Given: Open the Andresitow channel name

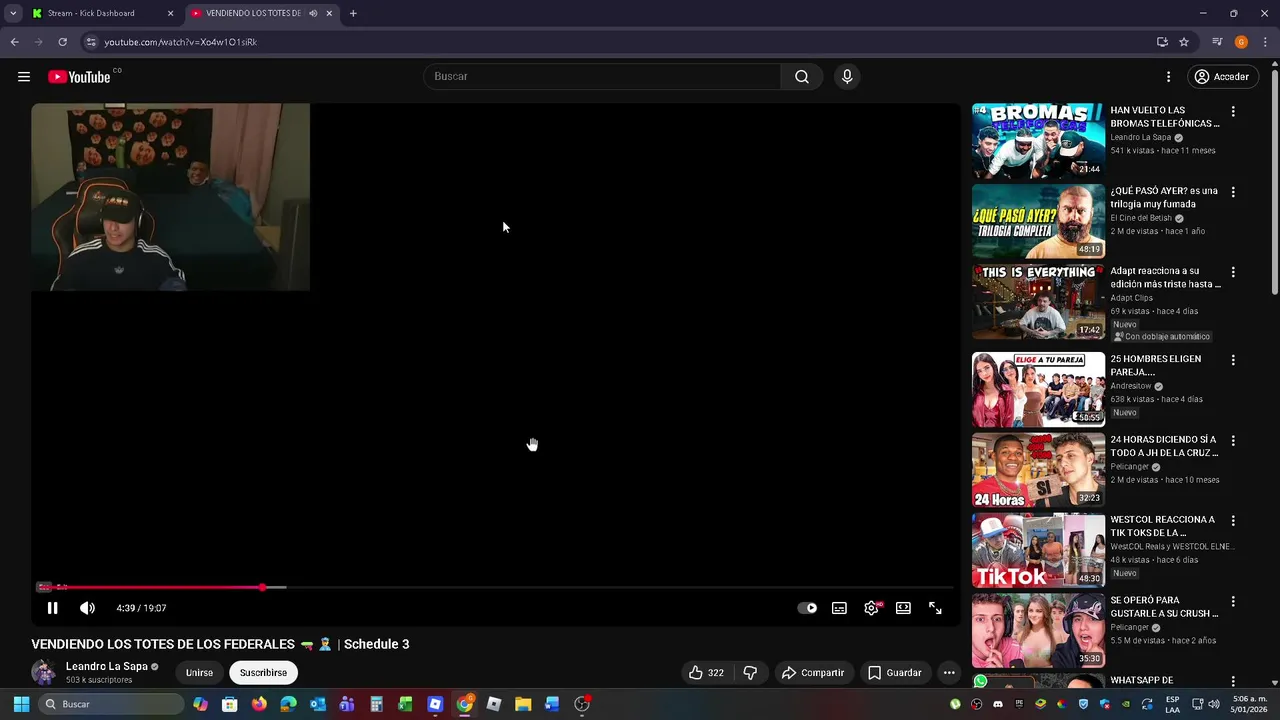Looking at the screenshot, I should [1131, 386].
